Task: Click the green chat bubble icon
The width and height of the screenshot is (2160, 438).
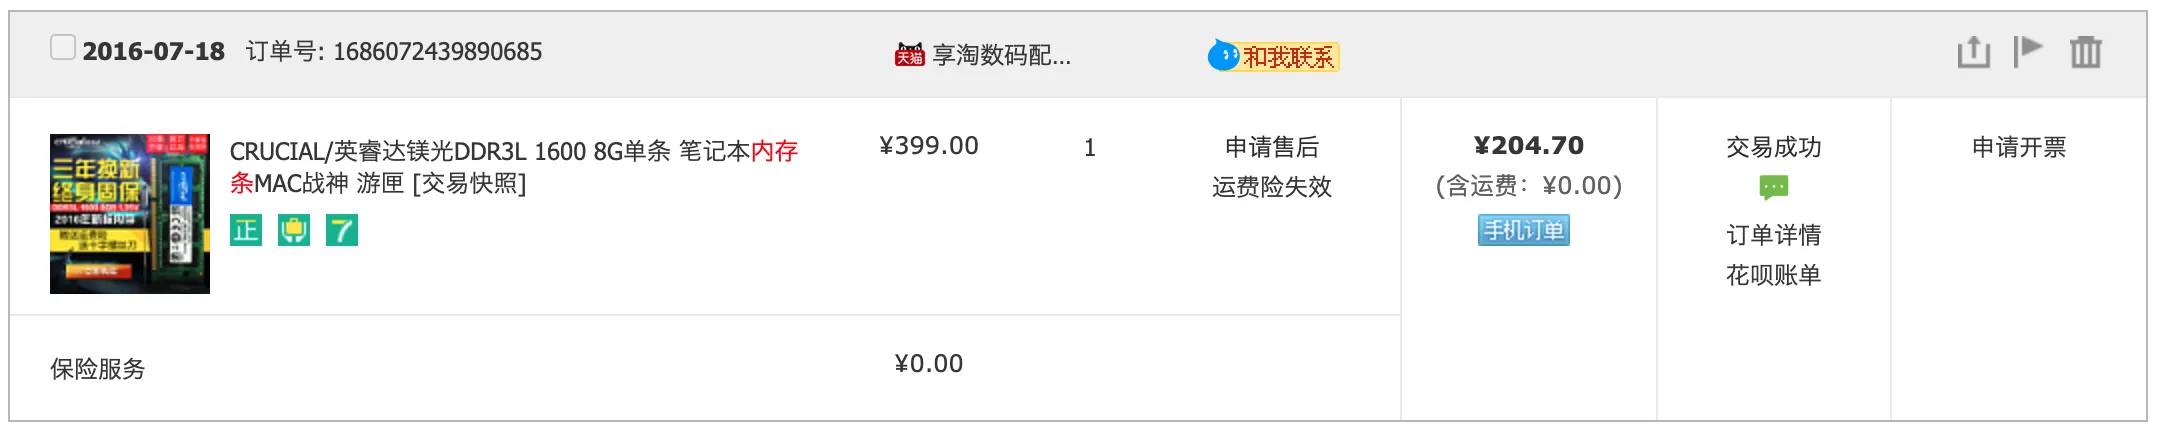Action: [1773, 188]
